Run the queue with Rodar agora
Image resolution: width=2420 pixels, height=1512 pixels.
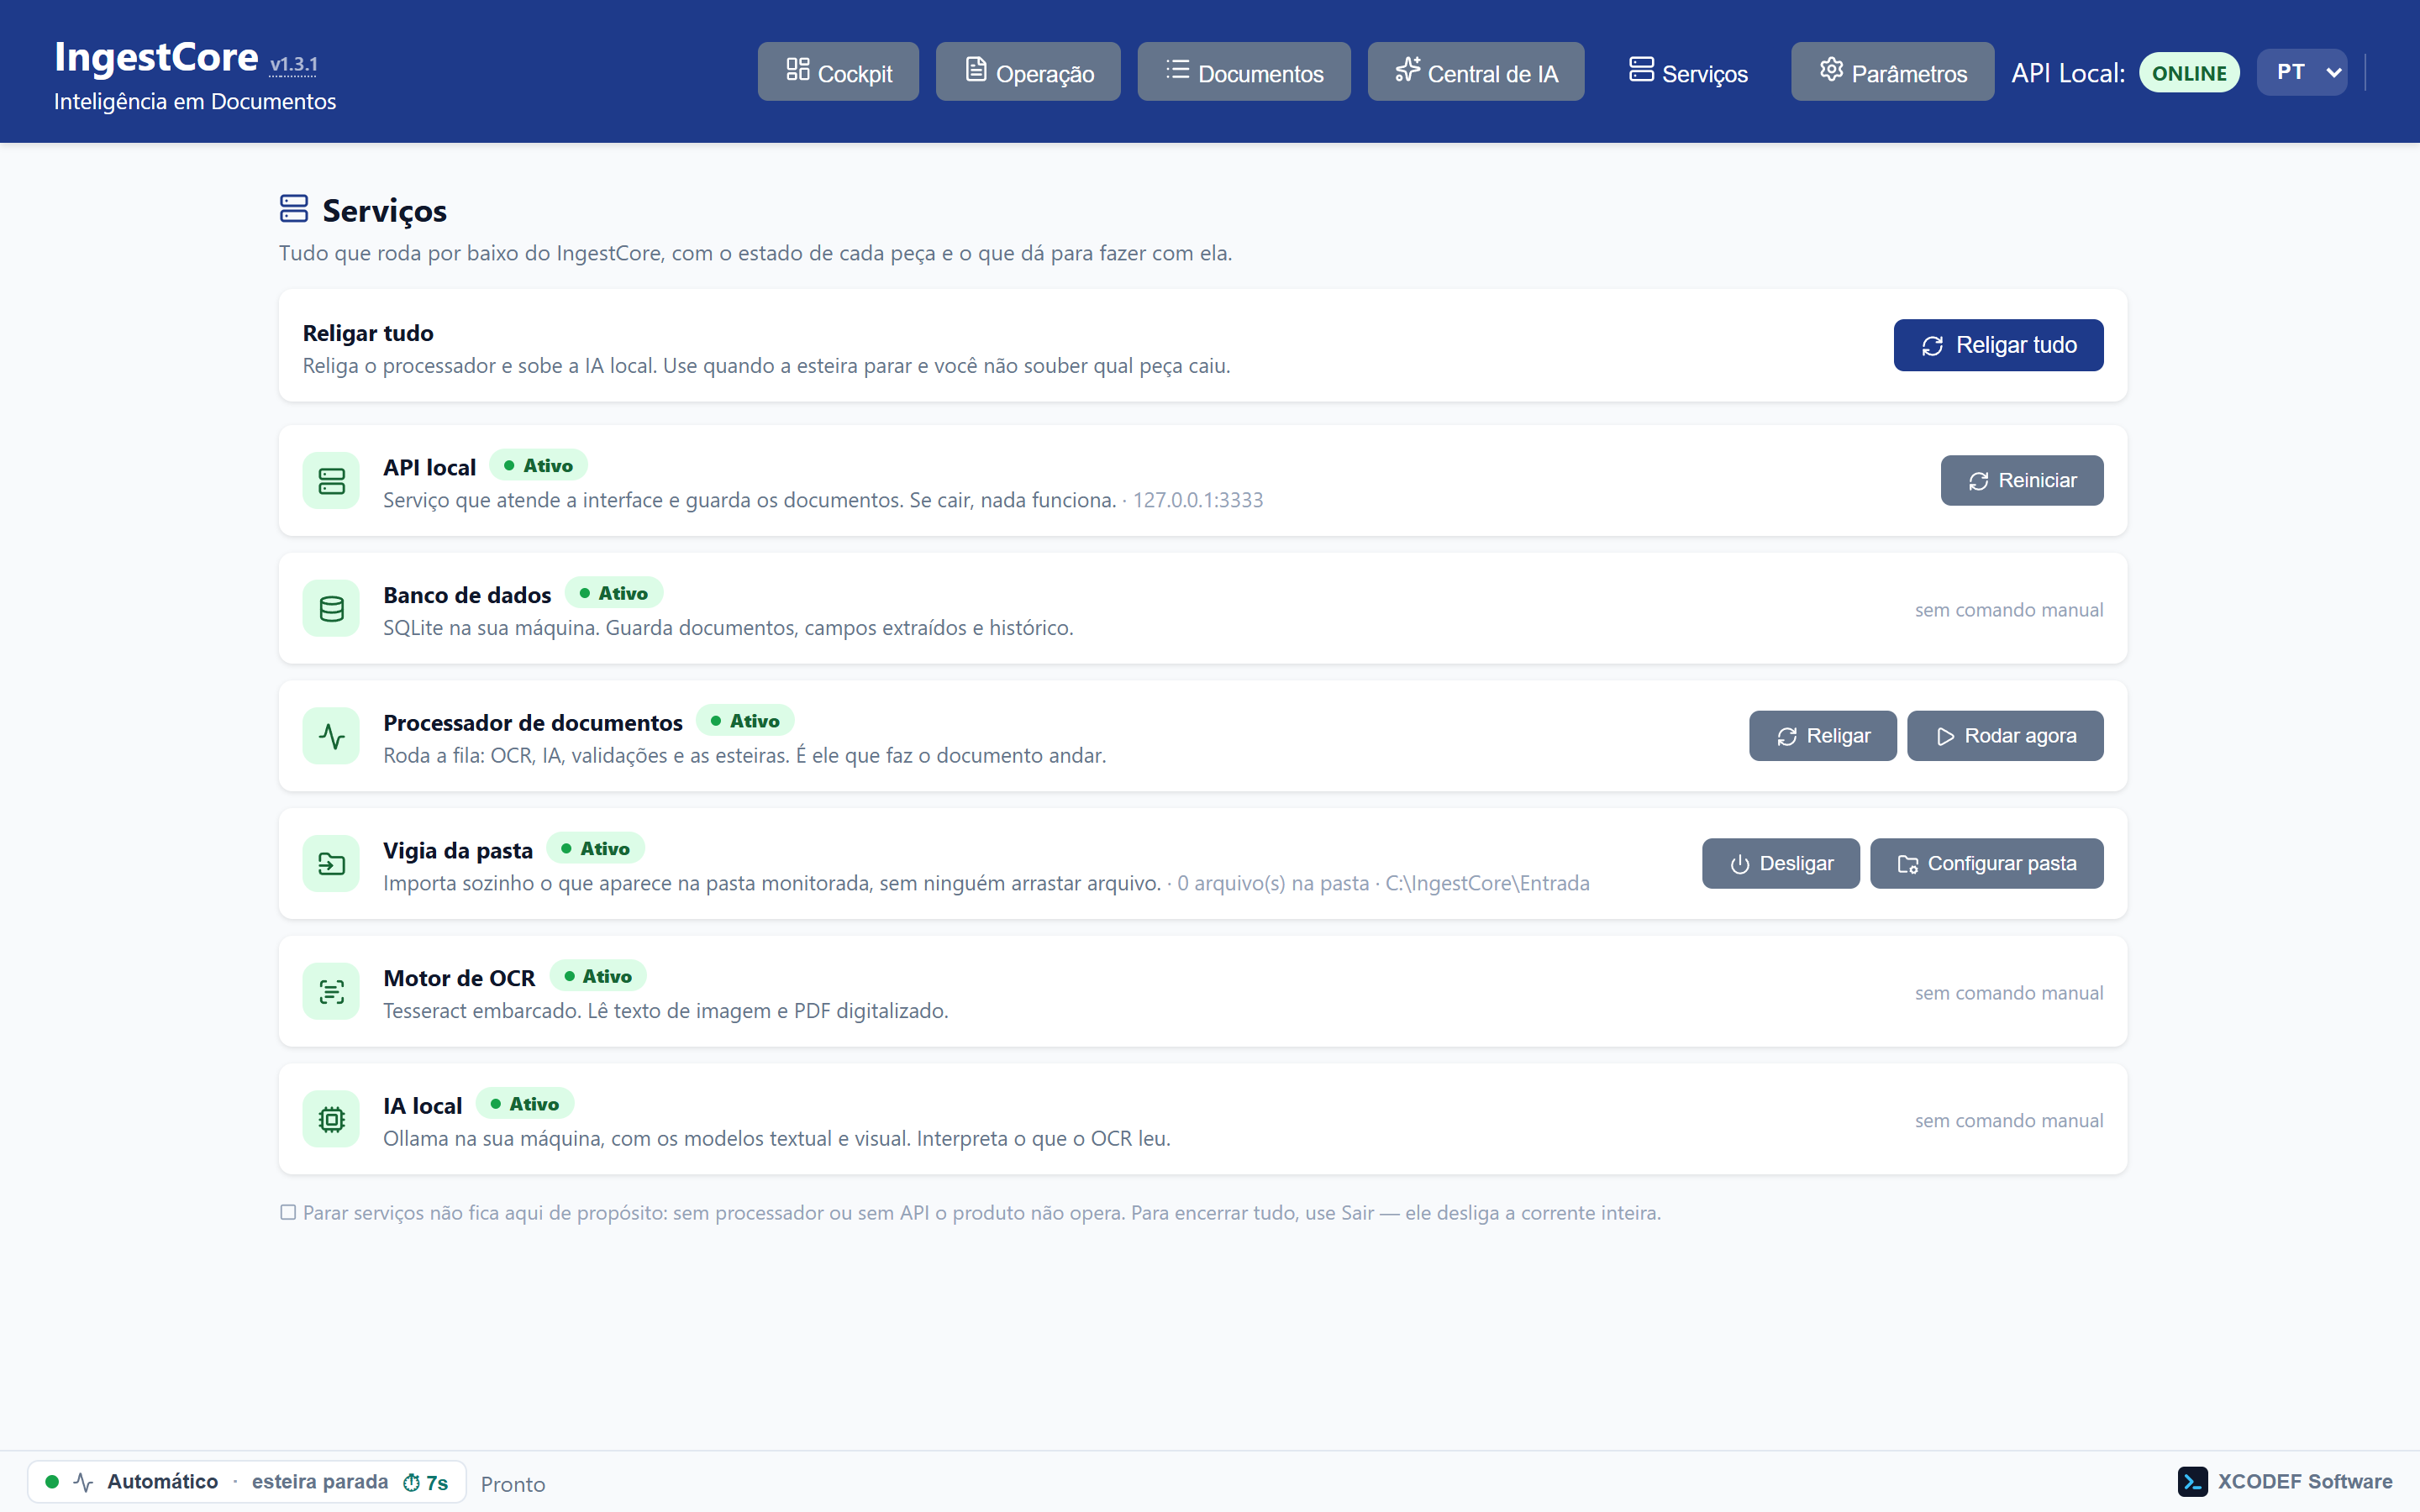pyautogui.click(x=2005, y=736)
